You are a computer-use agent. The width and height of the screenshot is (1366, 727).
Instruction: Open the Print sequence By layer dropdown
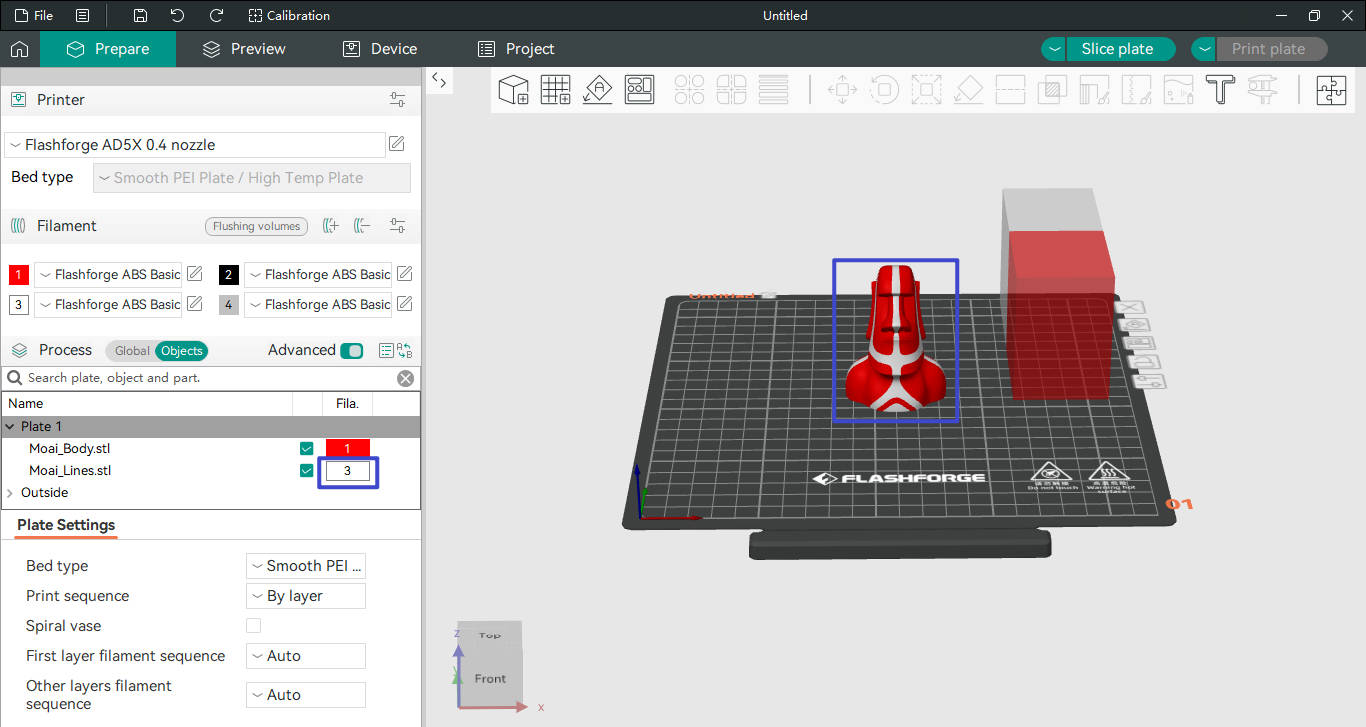click(x=306, y=596)
